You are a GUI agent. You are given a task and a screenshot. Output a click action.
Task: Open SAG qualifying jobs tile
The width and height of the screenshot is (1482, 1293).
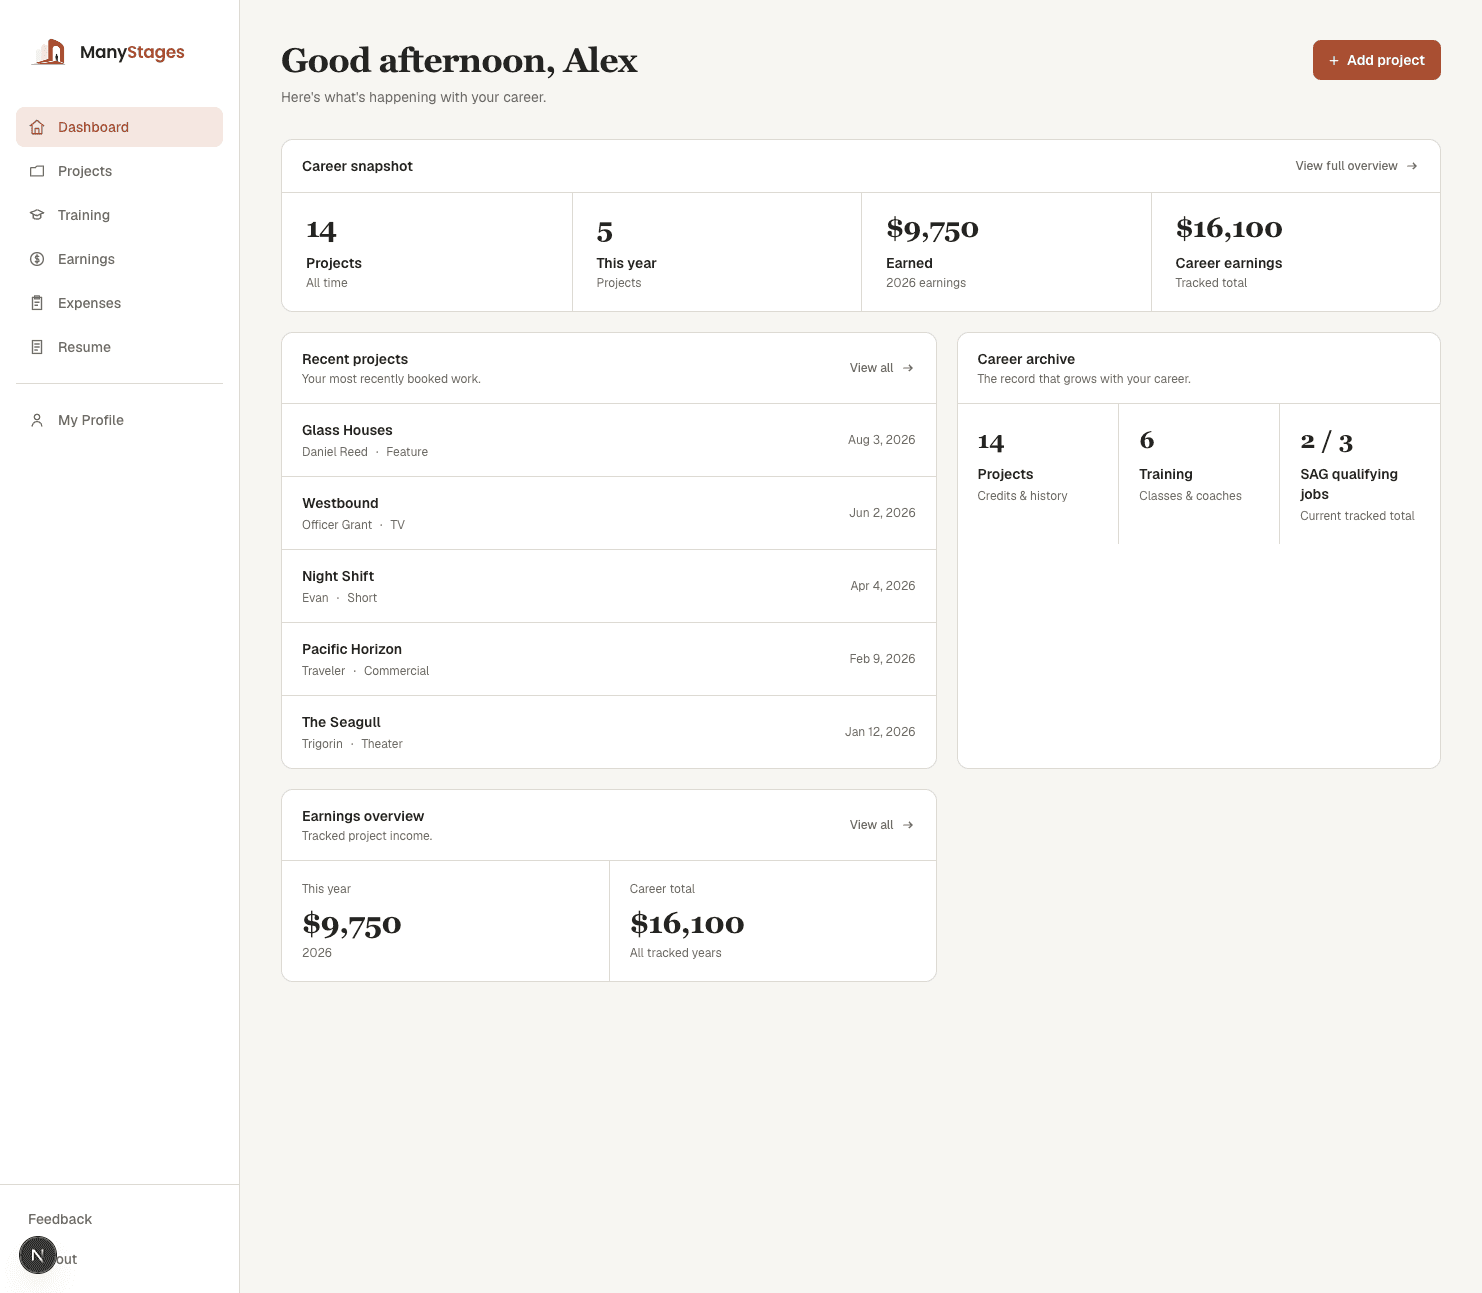(1360, 474)
